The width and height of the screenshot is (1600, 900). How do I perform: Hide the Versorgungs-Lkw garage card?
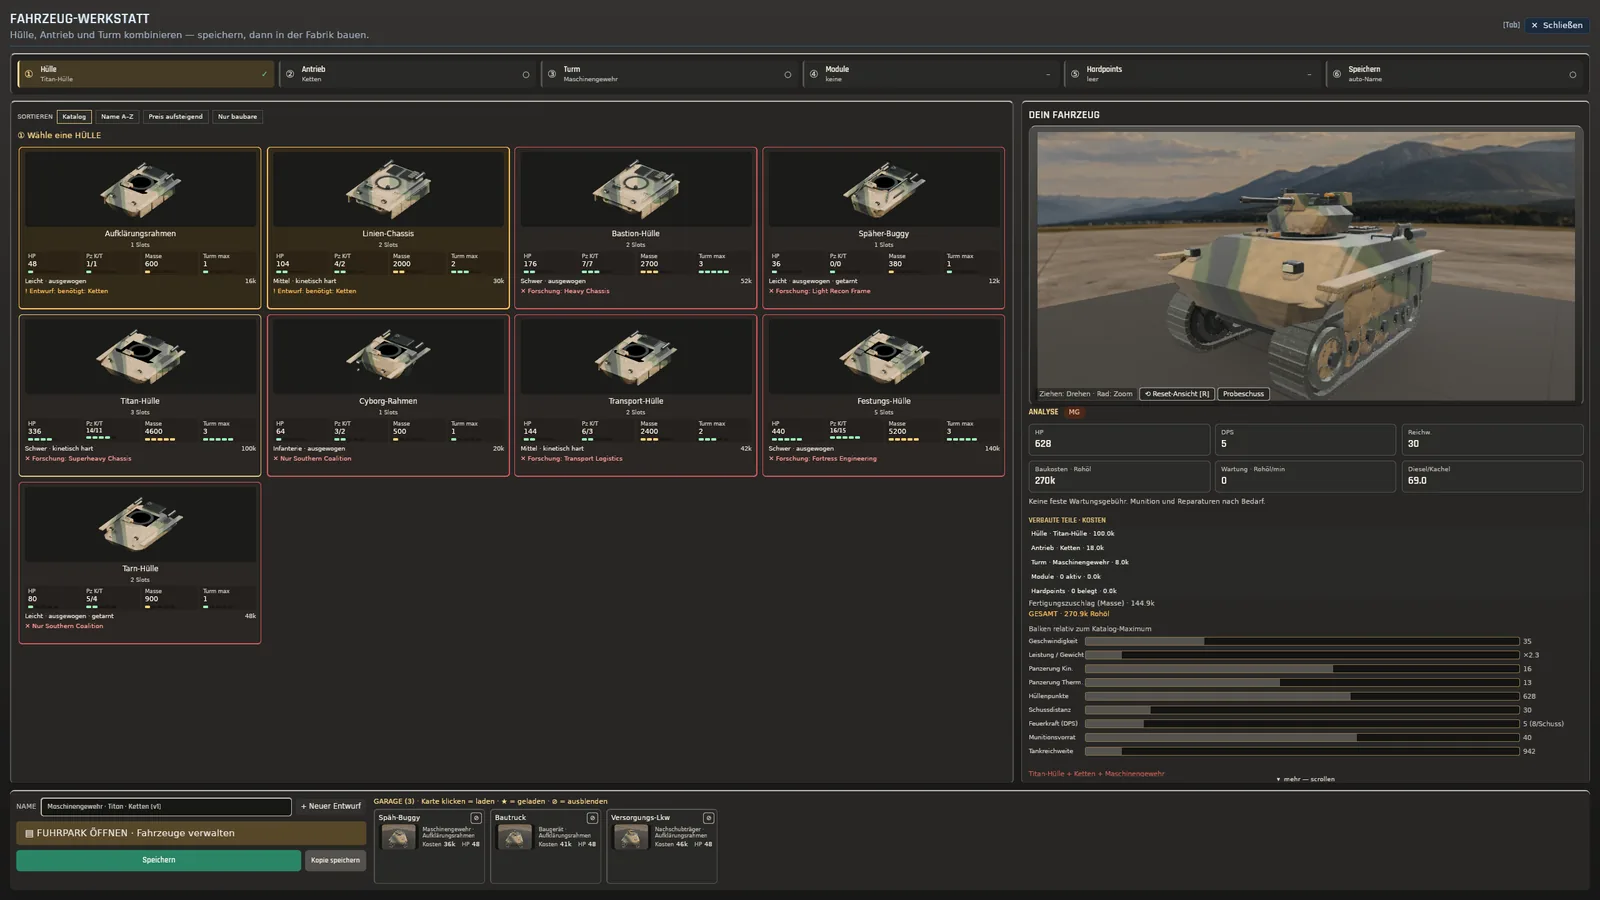tap(708, 818)
